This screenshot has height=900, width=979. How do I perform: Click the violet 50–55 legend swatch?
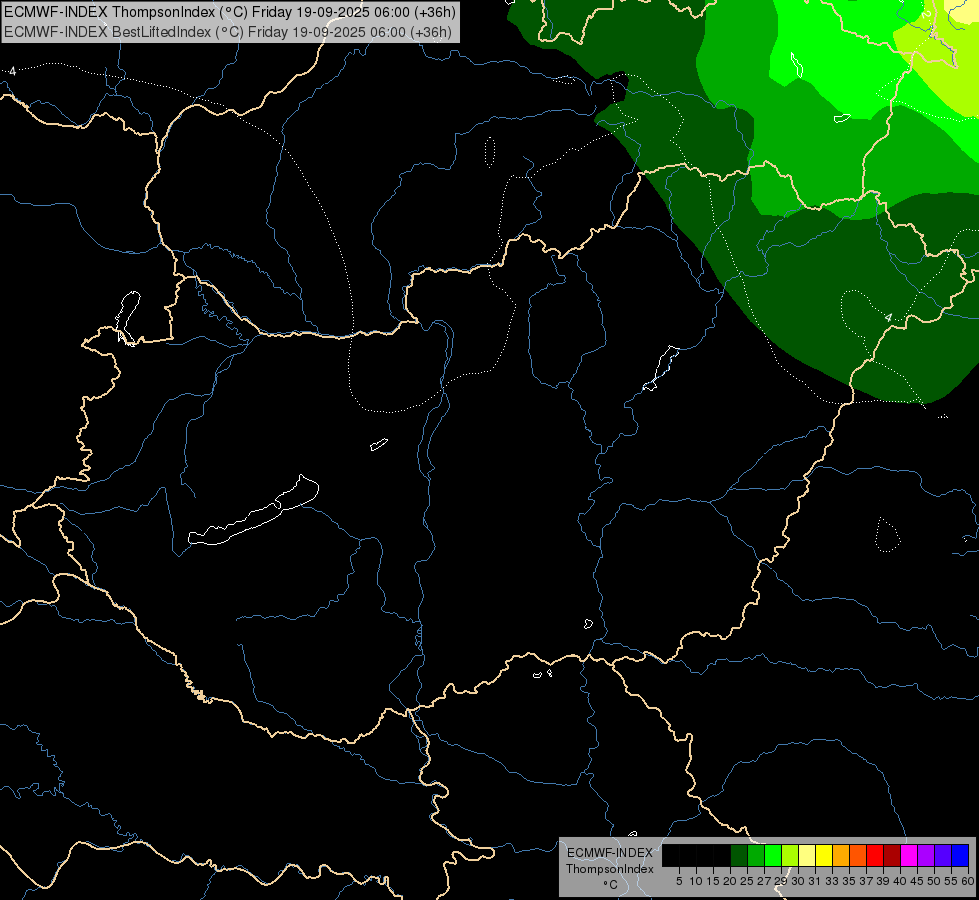943,855
